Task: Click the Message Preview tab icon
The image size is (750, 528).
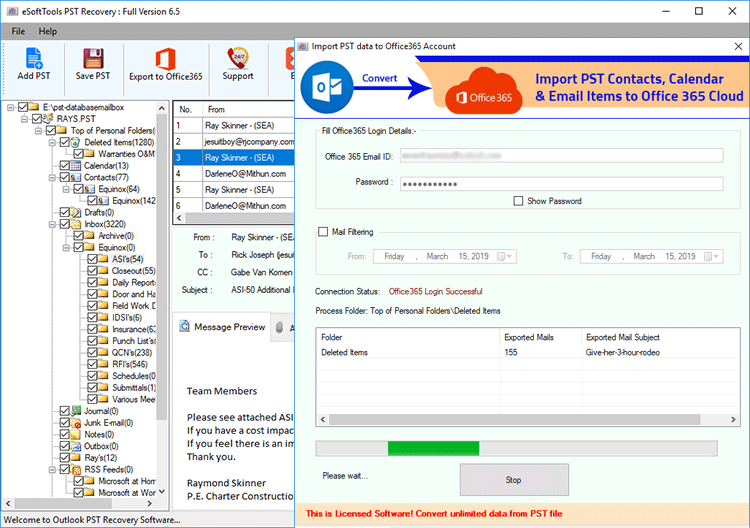Action: coord(184,327)
